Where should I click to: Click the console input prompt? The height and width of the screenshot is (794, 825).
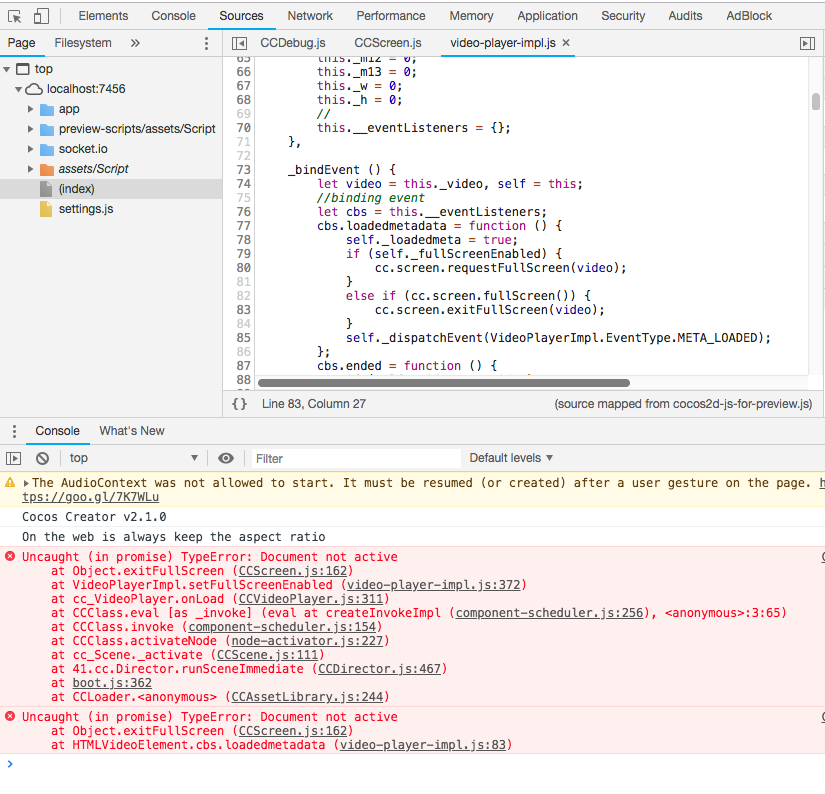coord(412,763)
